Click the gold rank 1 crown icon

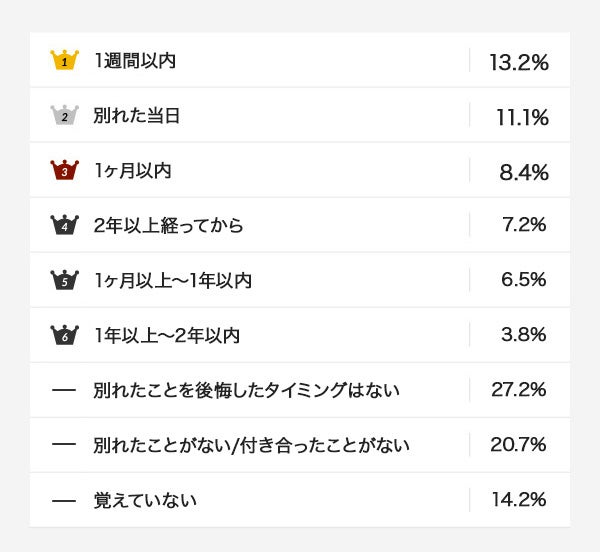pyautogui.click(x=64, y=60)
